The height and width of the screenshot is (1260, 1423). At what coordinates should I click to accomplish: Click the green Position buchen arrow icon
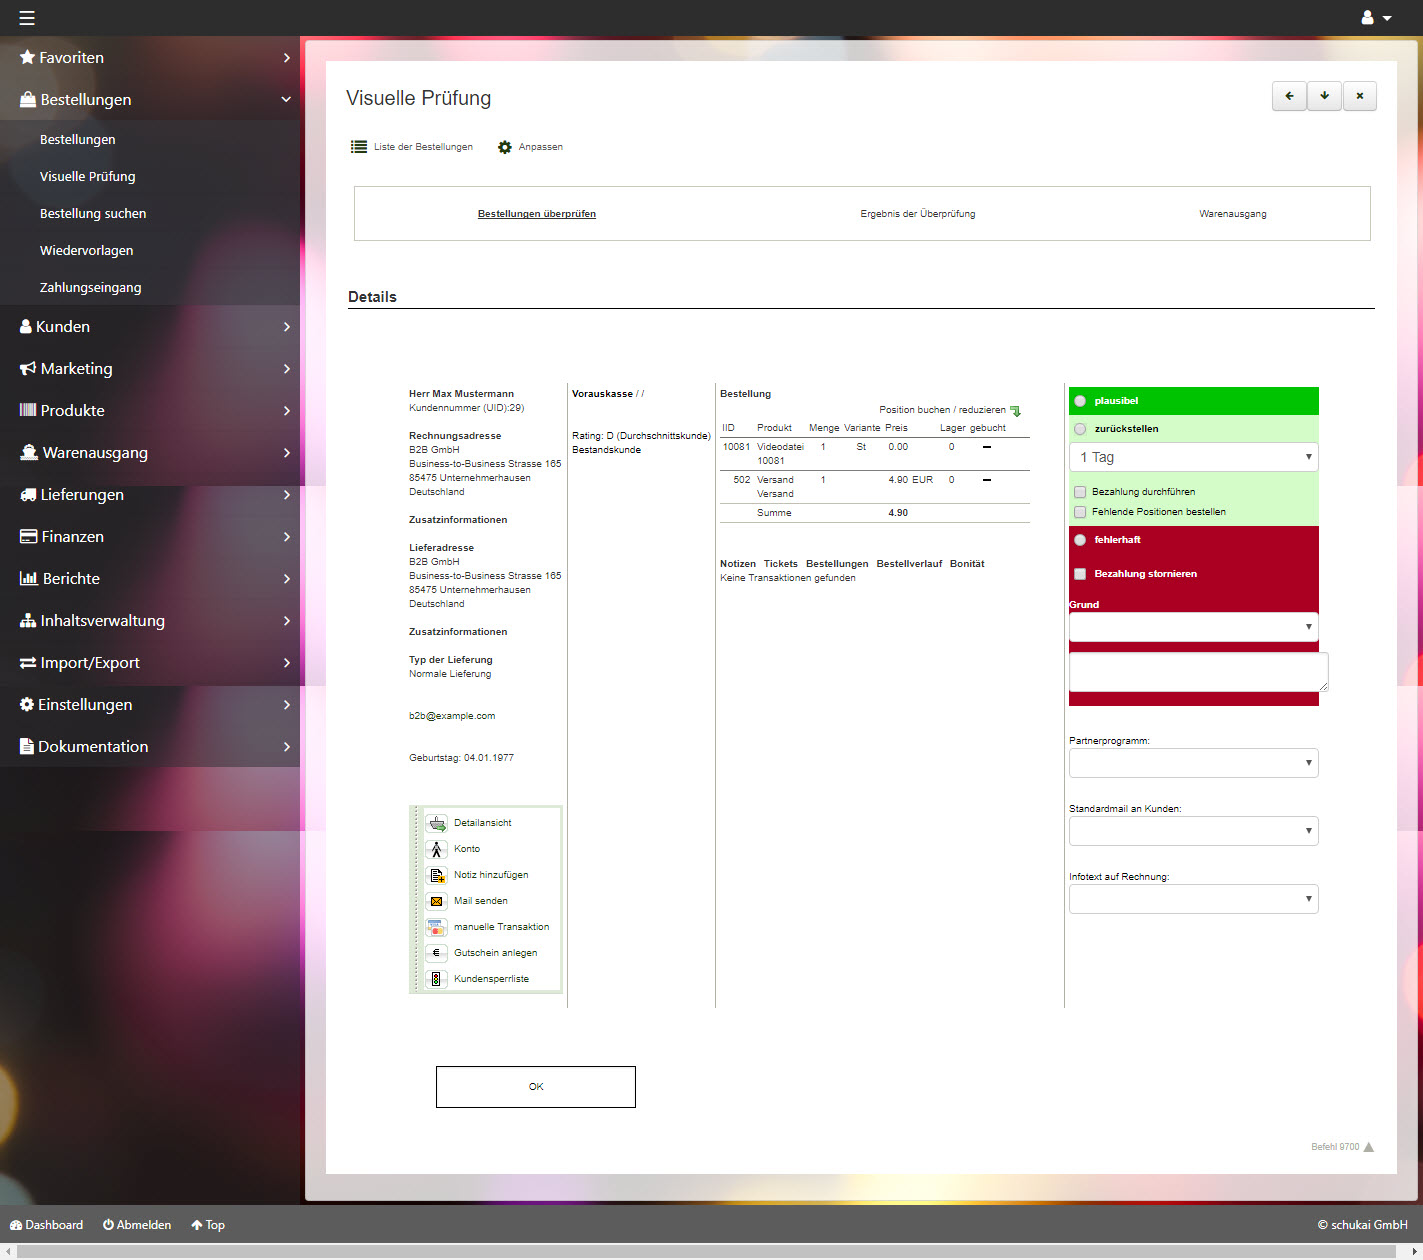(1016, 411)
